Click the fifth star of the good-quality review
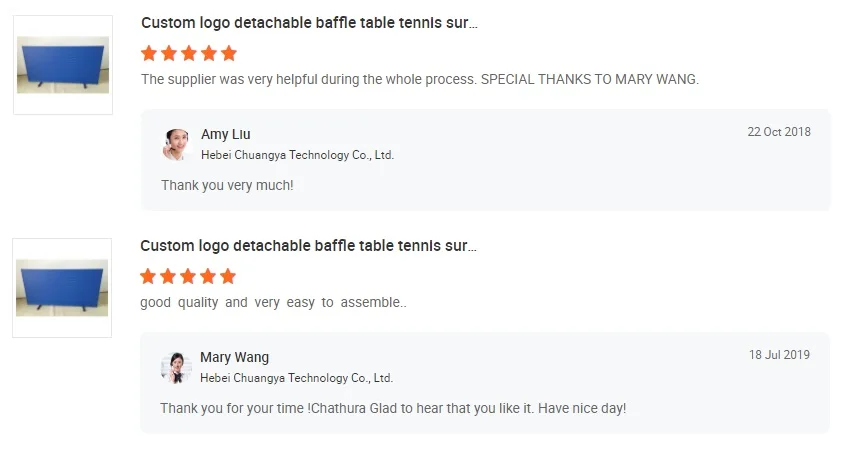This screenshot has height=457, width=845. (x=228, y=276)
